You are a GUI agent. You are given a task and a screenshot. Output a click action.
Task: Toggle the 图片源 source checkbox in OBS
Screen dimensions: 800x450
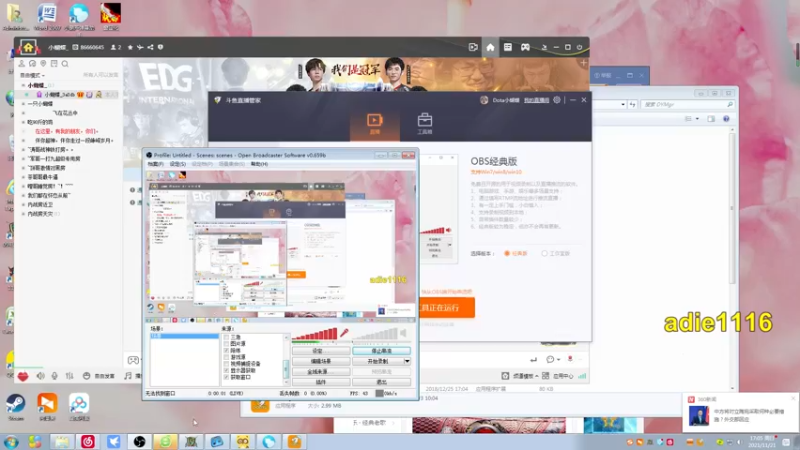tap(227, 344)
